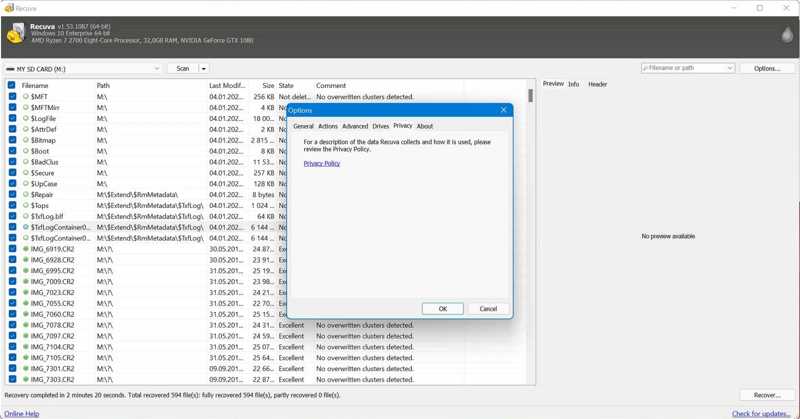800x419 pixels.
Task: Uncheck the $TxfLog.blf checkbox
Action: pos(12,216)
